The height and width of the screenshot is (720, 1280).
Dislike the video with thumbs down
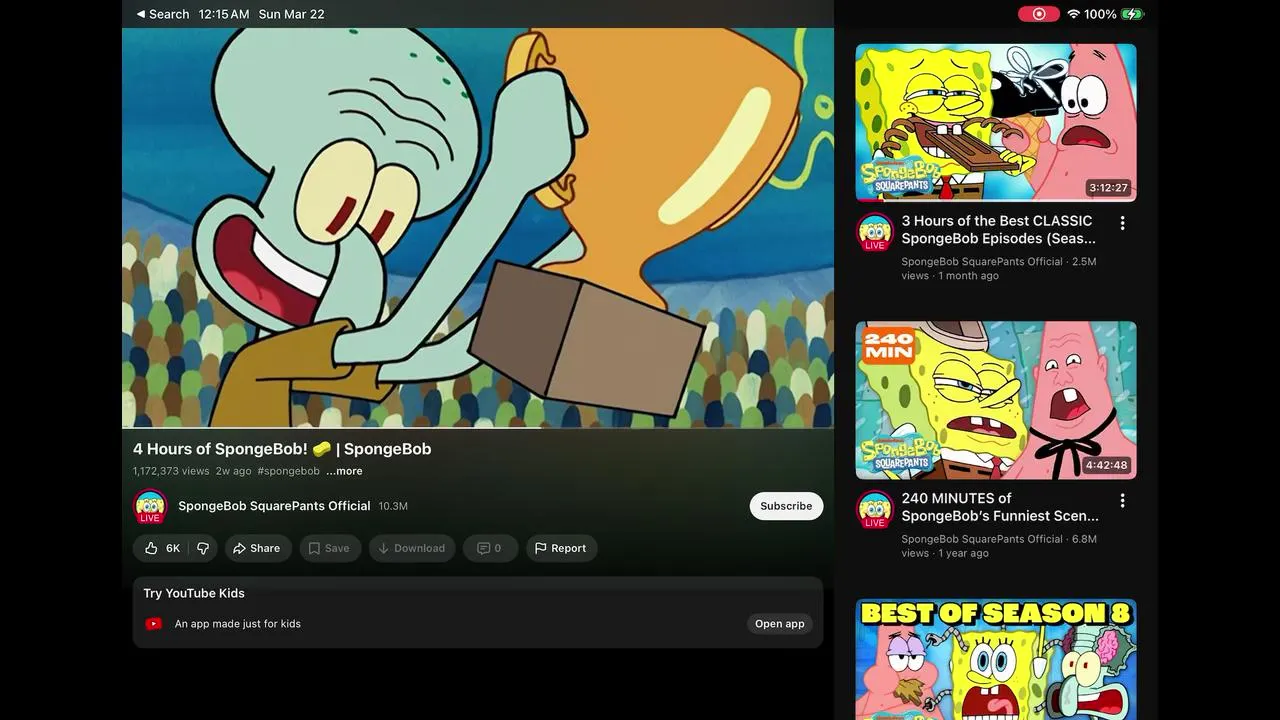203,548
